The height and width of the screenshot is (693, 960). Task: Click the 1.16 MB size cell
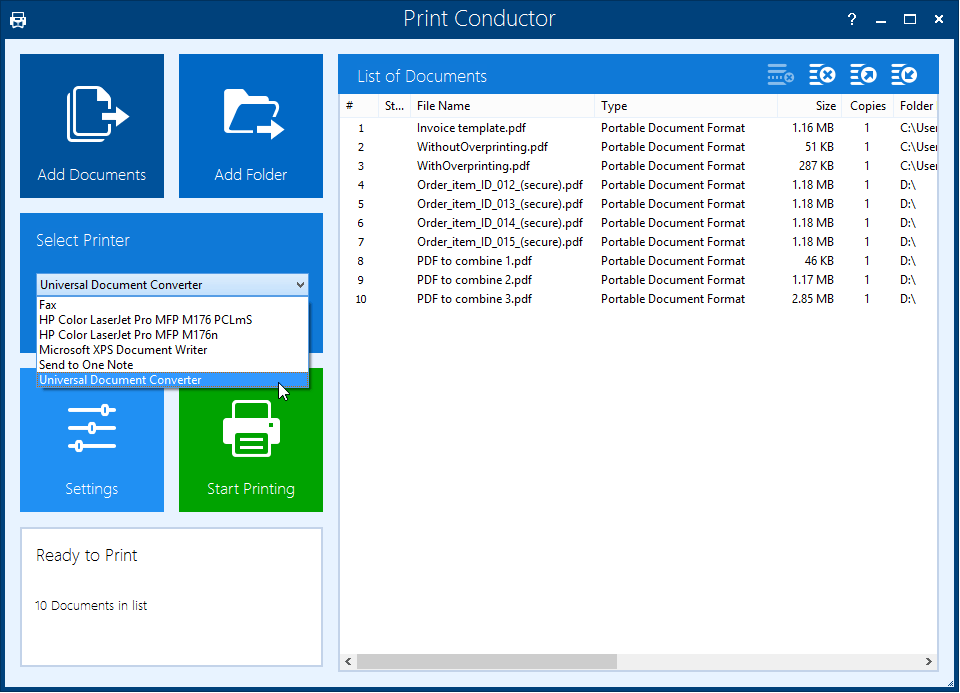click(812, 128)
